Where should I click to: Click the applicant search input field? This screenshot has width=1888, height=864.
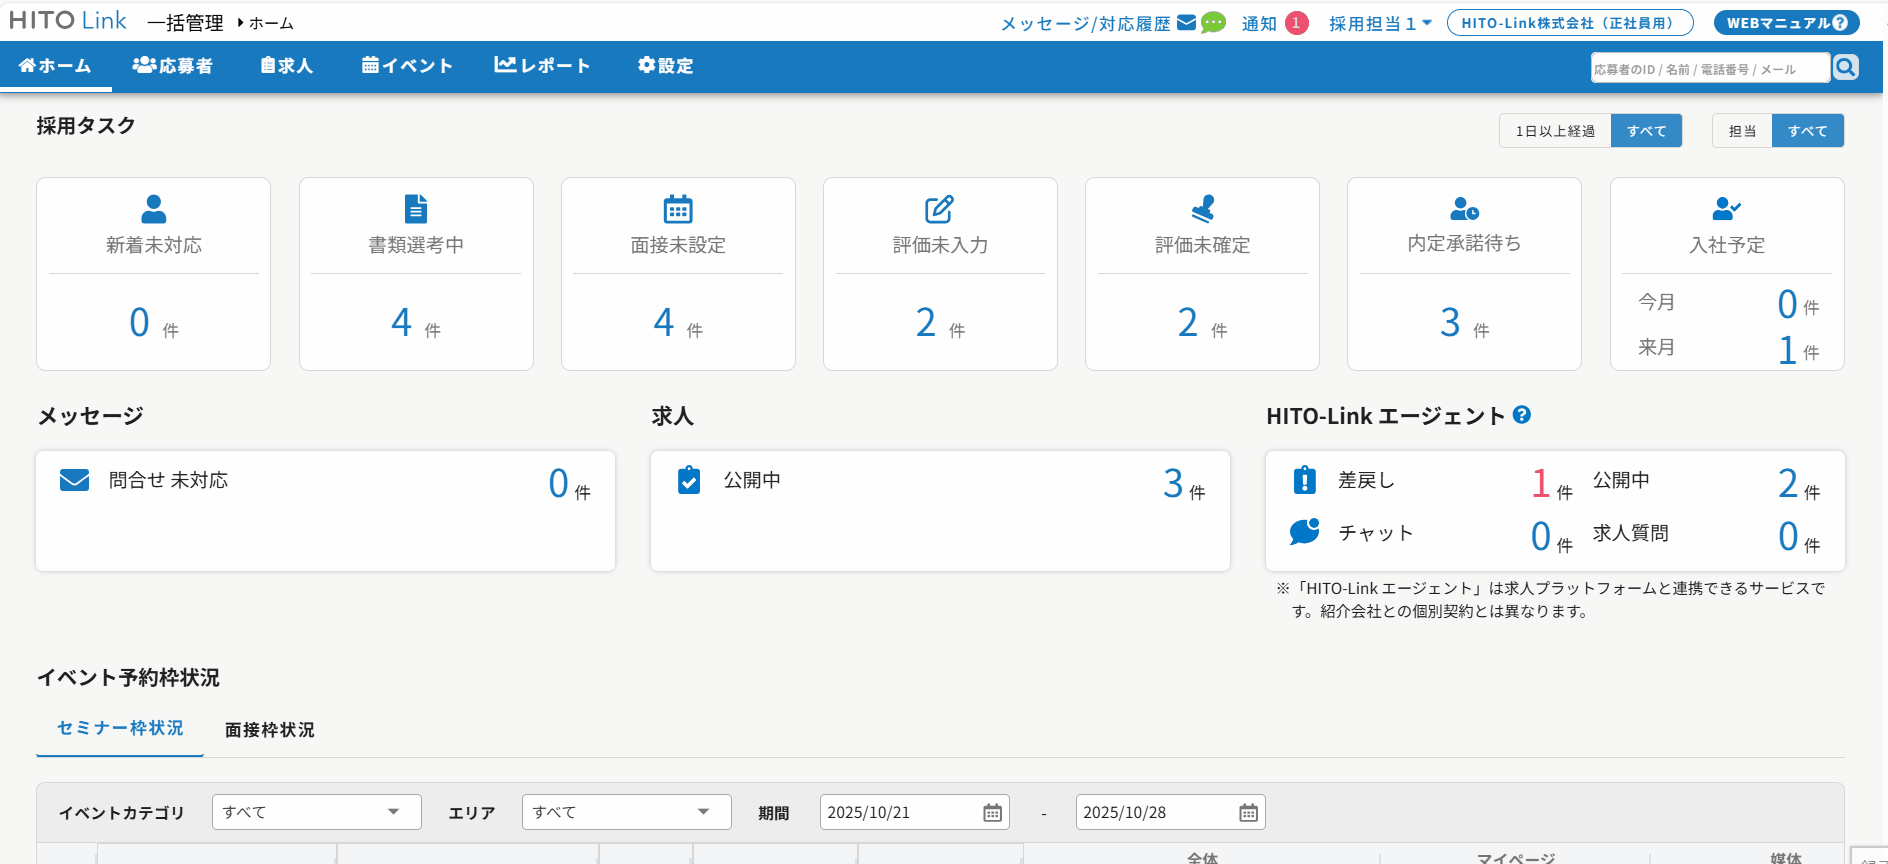pyautogui.click(x=1709, y=68)
